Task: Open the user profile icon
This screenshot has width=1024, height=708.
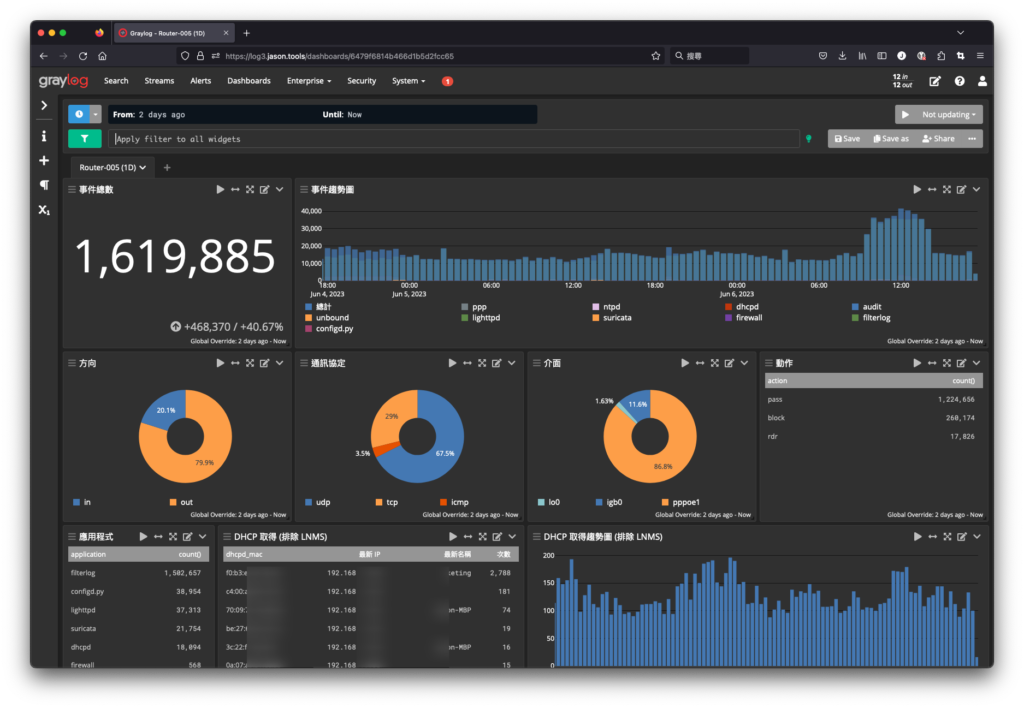Action: pos(982,81)
